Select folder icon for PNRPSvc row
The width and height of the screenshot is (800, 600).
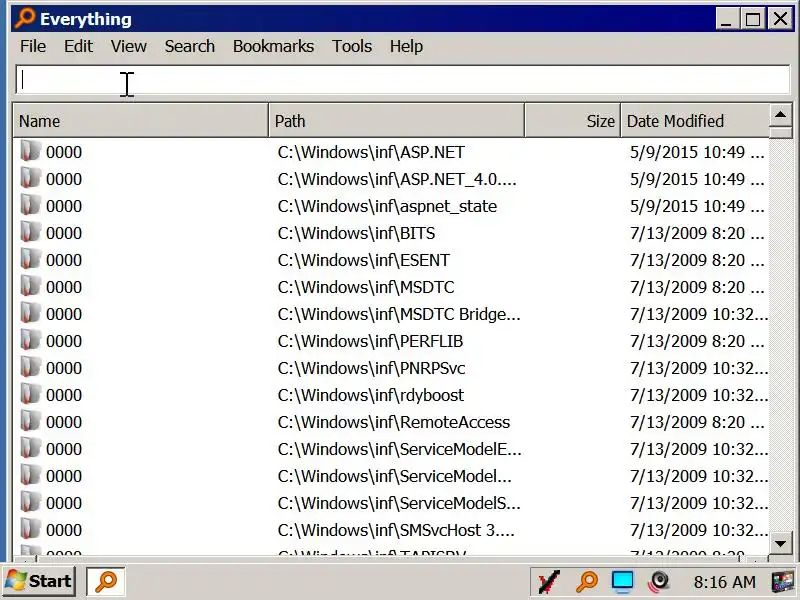(30, 367)
